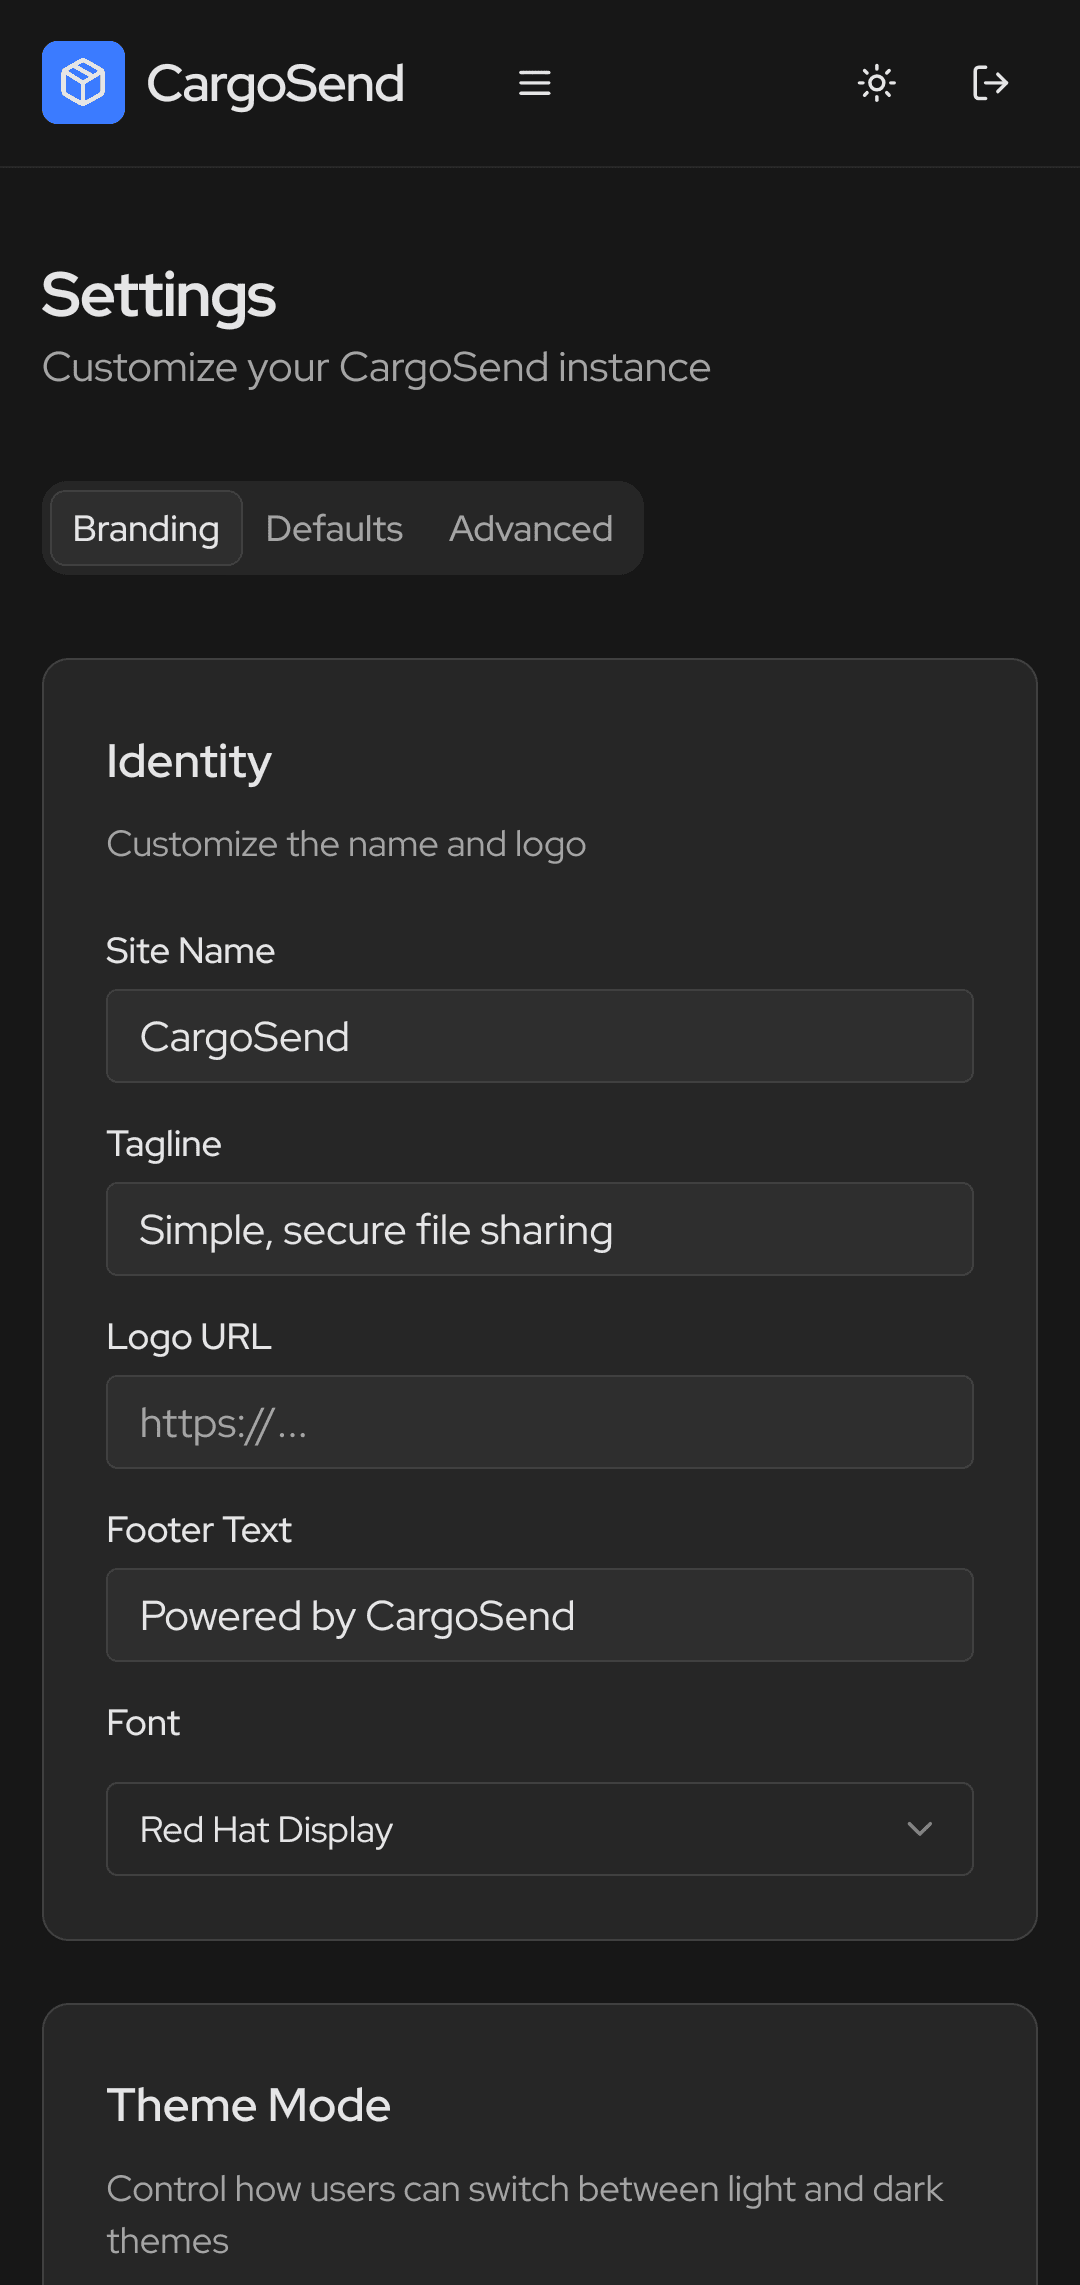Click the Font label
Viewport: 1080px width, 2285px height.
click(x=143, y=1723)
